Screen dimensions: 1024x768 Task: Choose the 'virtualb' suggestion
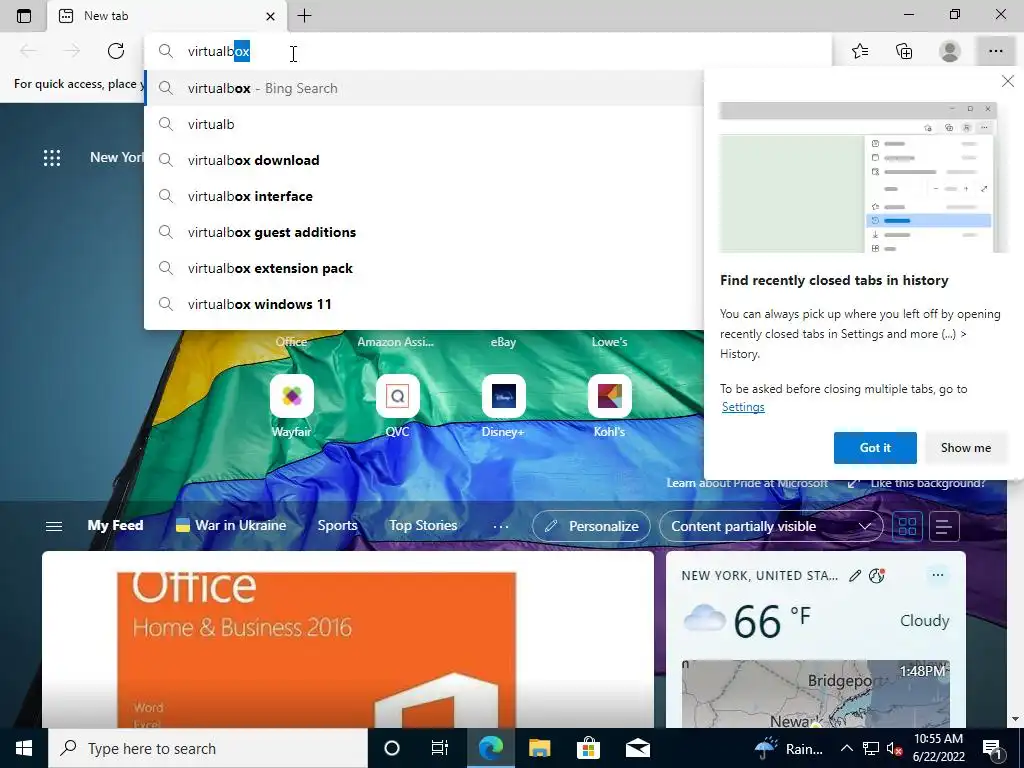coord(424,124)
